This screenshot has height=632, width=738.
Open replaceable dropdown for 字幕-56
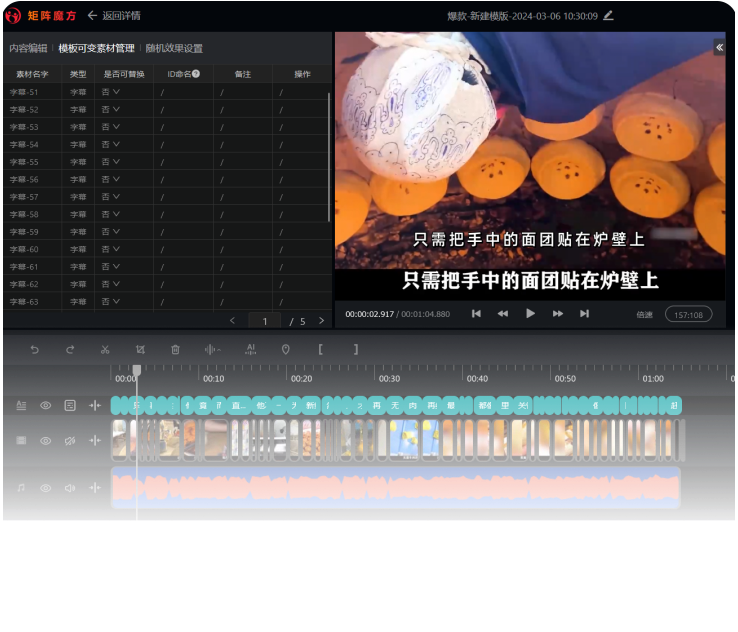click(111, 179)
